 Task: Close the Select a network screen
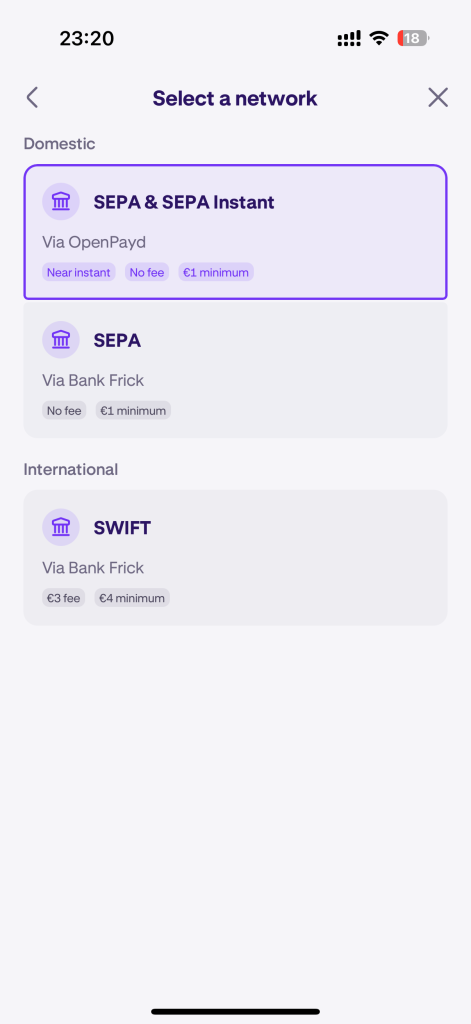pyautogui.click(x=438, y=98)
